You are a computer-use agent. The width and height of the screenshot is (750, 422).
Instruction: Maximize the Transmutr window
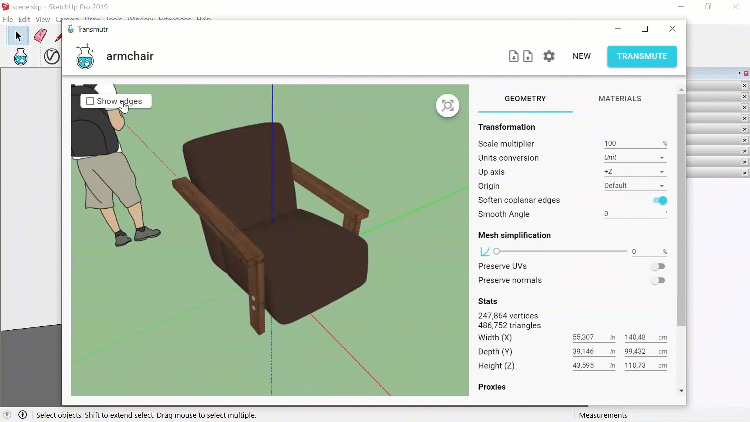point(645,29)
